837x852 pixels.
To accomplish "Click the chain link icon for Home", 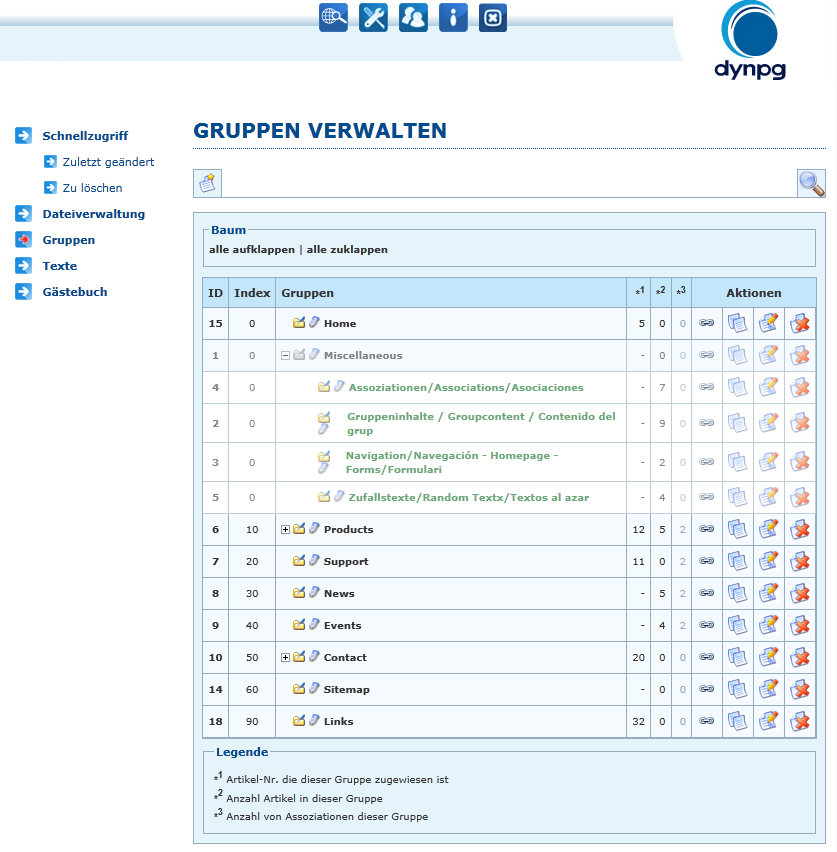I will pyautogui.click(x=706, y=323).
